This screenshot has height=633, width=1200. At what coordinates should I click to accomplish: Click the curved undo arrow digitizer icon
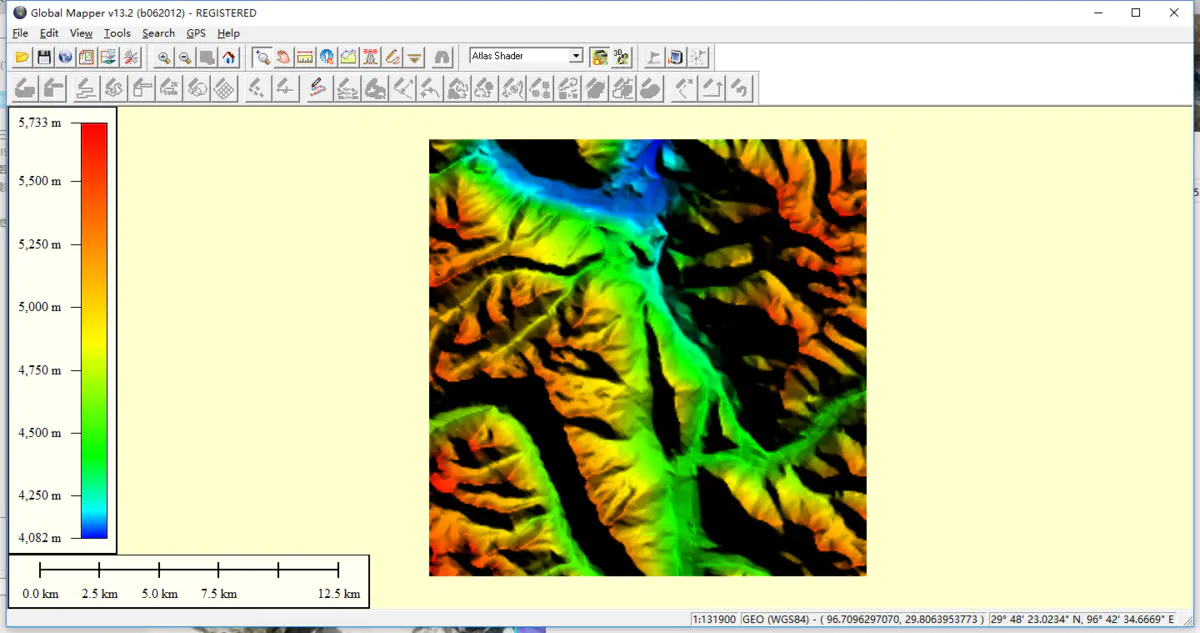[739, 88]
